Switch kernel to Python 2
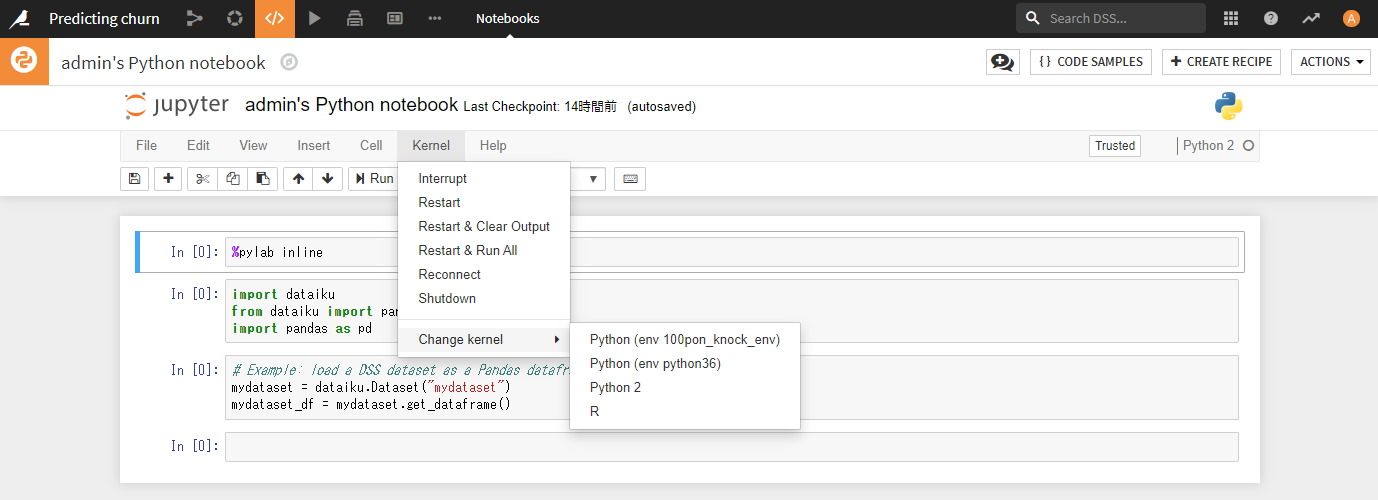This screenshot has width=1378, height=500. 685,387
